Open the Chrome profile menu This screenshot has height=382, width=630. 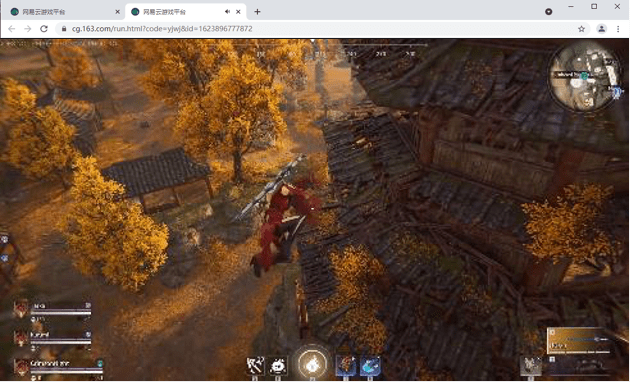(x=601, y=29)
